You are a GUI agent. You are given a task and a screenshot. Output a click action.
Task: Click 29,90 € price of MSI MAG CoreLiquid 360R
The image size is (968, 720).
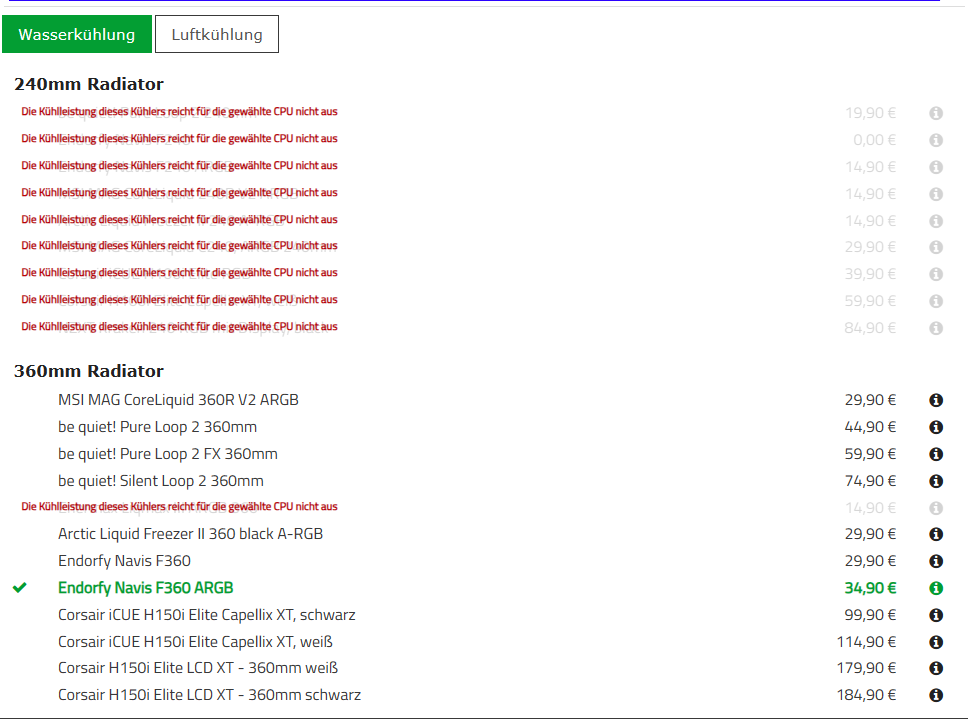point(870,400)
